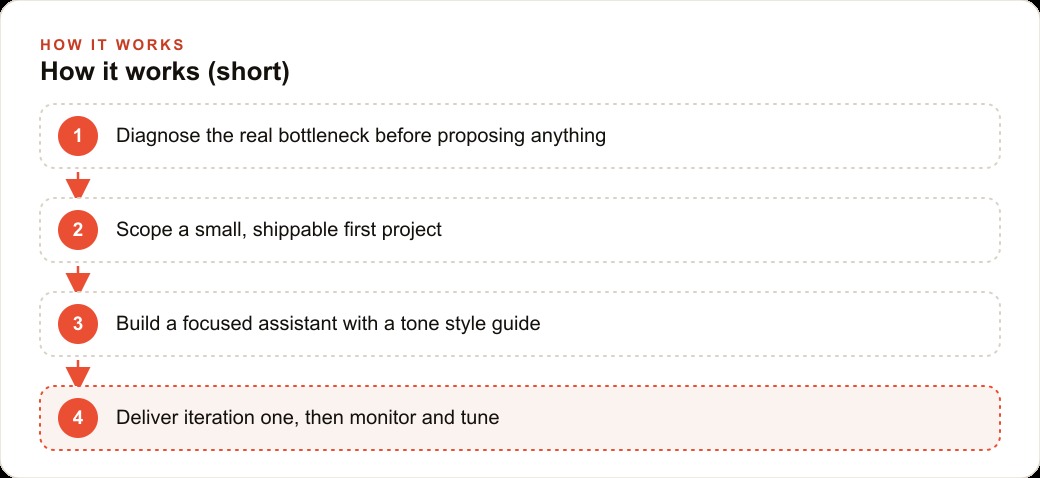Image resolution: width=1040 pixels, height=478 pixels.
Task: Open the Diagnose the real bottleneck step text
Action: [x=361, y=136]
